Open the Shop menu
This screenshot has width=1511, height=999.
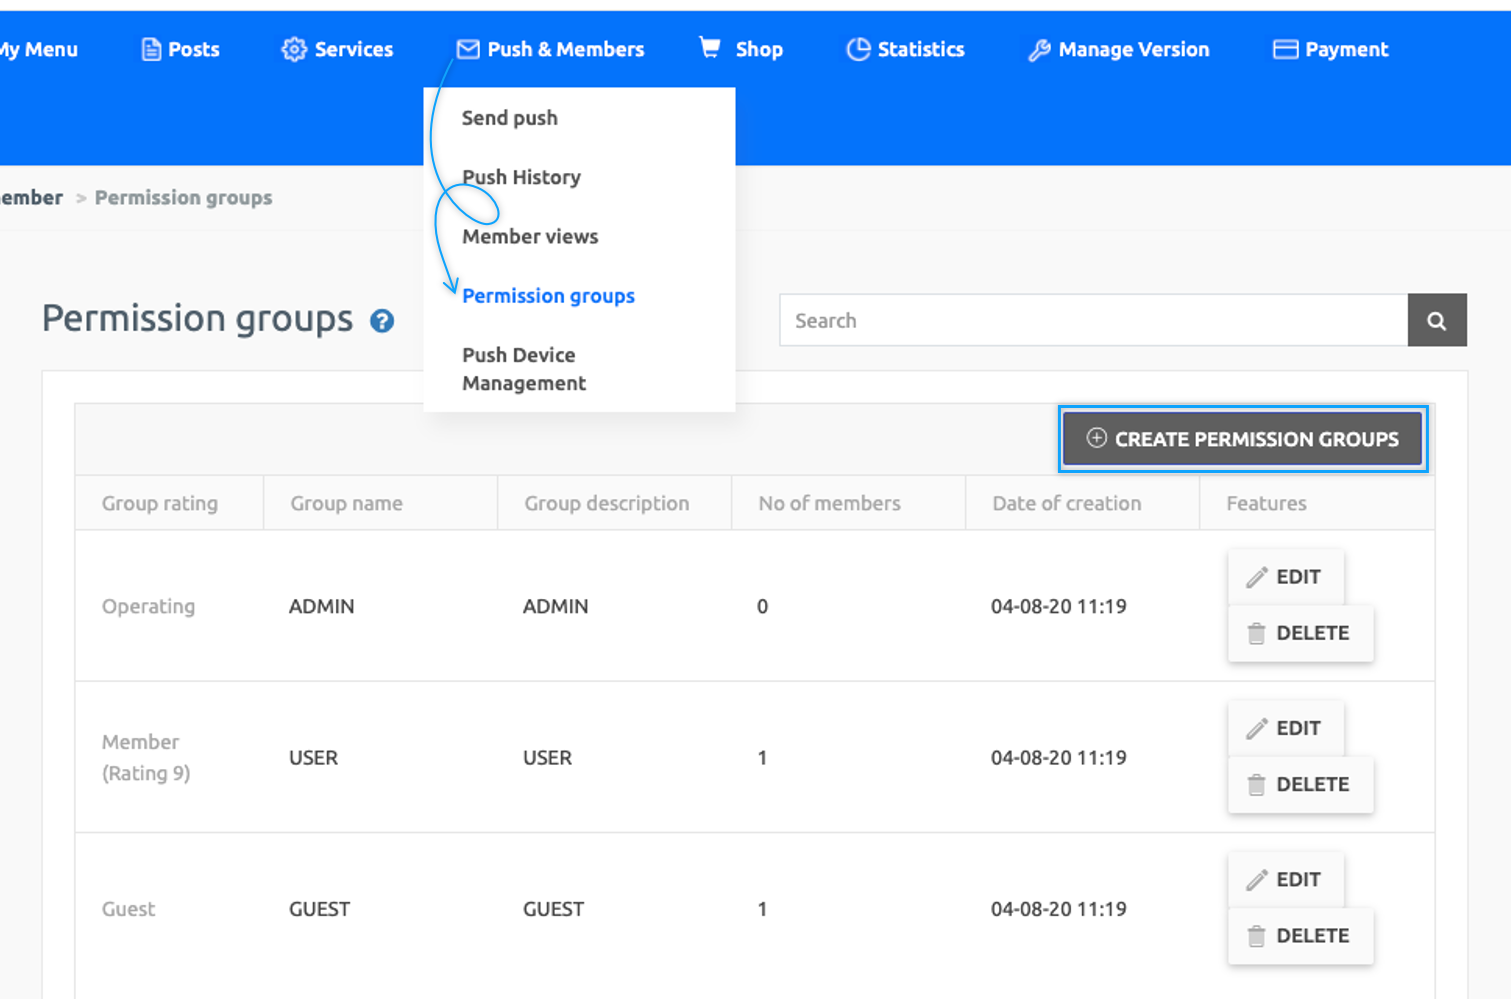click(741, 49)
